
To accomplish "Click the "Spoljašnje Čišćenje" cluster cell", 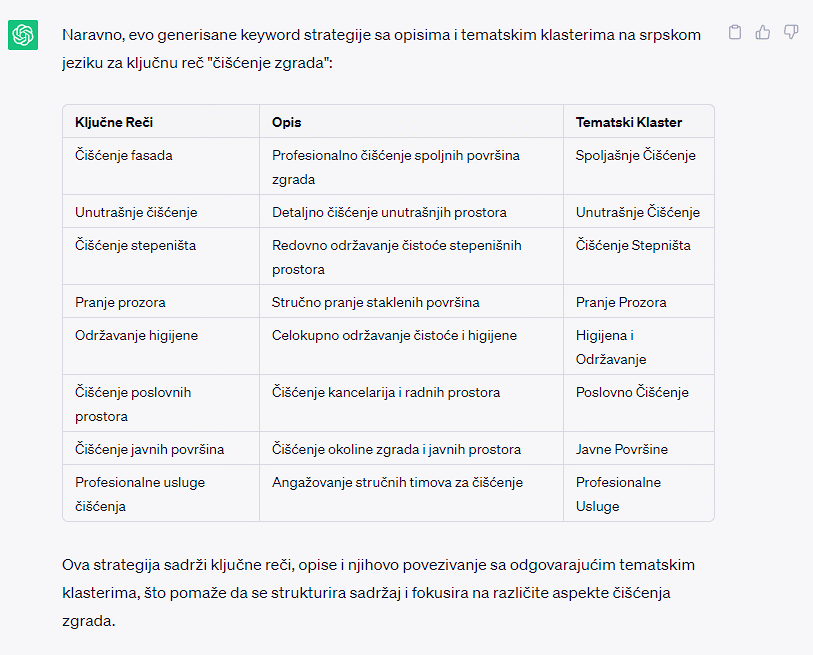I will click(x=635, y=155).
